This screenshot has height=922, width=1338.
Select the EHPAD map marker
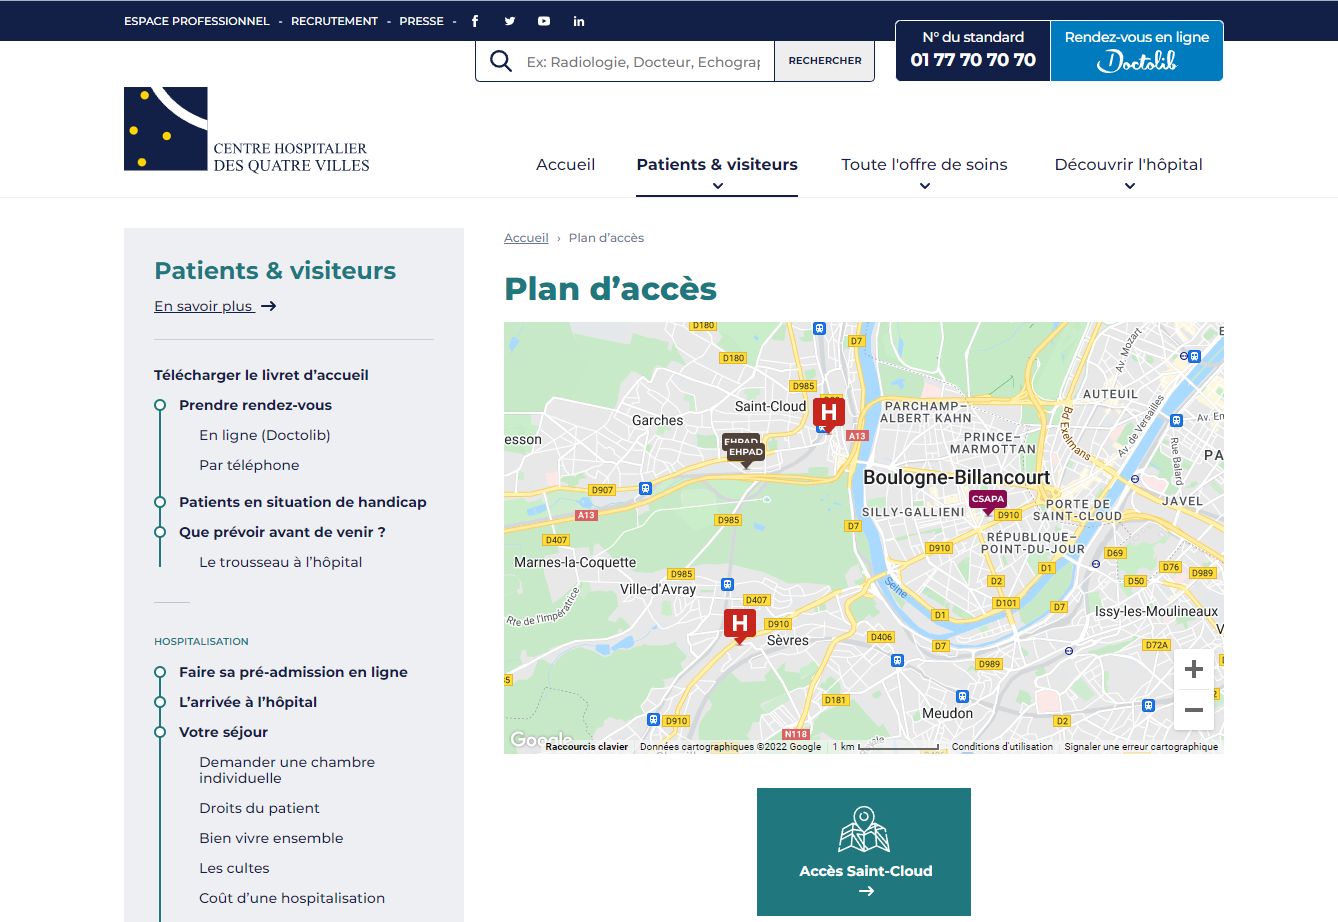tap(746, 452)
